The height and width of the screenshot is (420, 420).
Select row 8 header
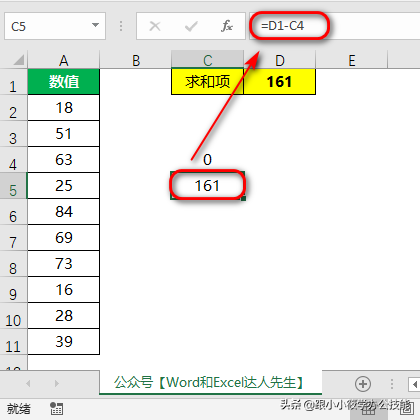tap(13, 264)
